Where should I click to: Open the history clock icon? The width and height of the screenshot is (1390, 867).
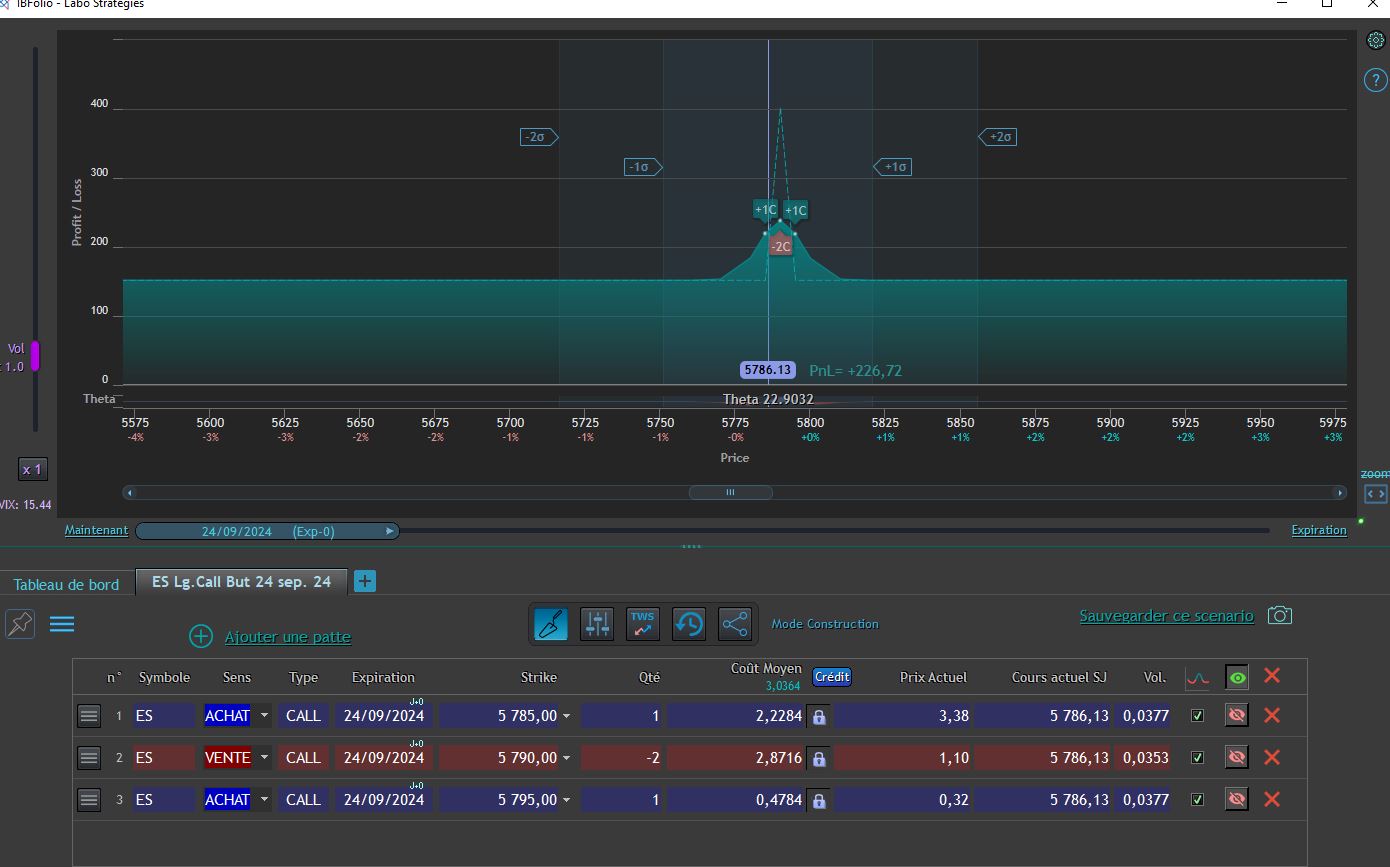tap(688, 624)
